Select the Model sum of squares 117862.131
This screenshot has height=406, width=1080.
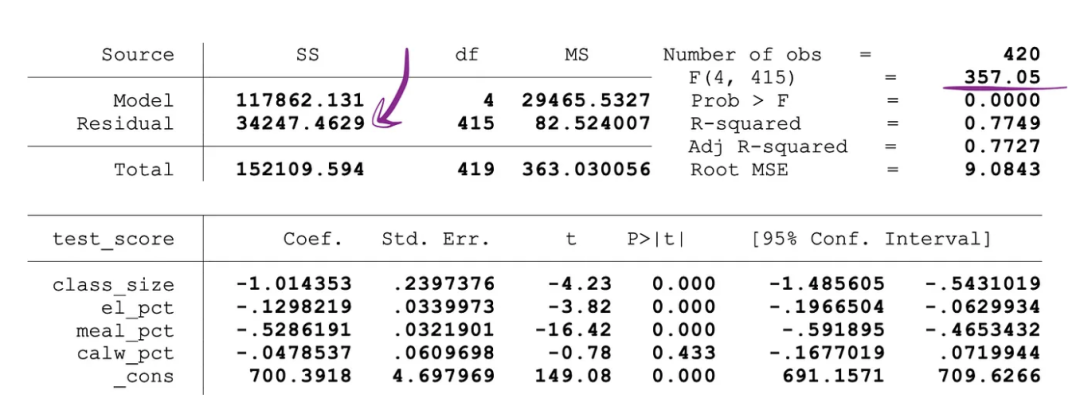[300, 101]
